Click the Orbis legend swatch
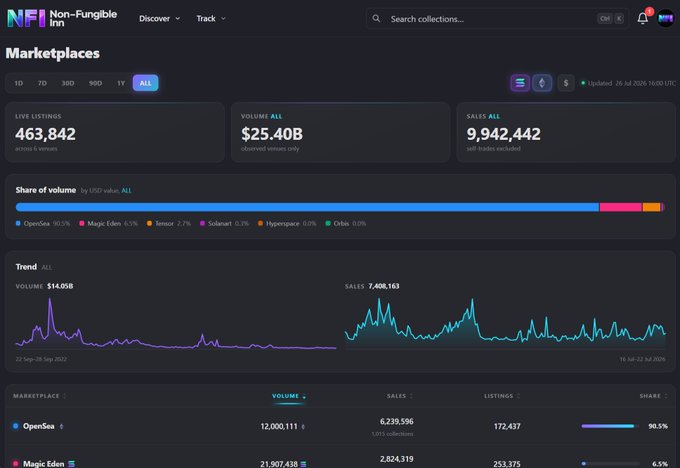Screen dimensions: 680x468 (x=328, y=223)
